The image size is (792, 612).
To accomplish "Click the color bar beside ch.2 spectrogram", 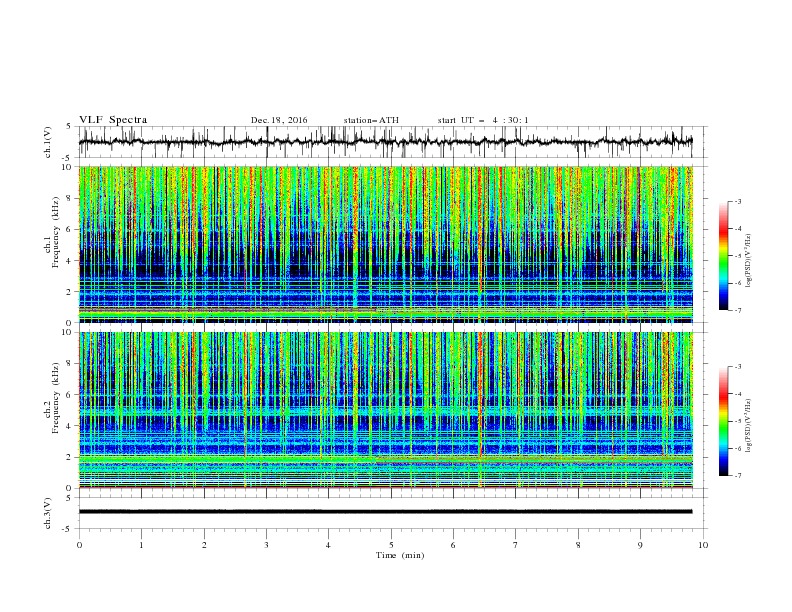I will point(724,421).
